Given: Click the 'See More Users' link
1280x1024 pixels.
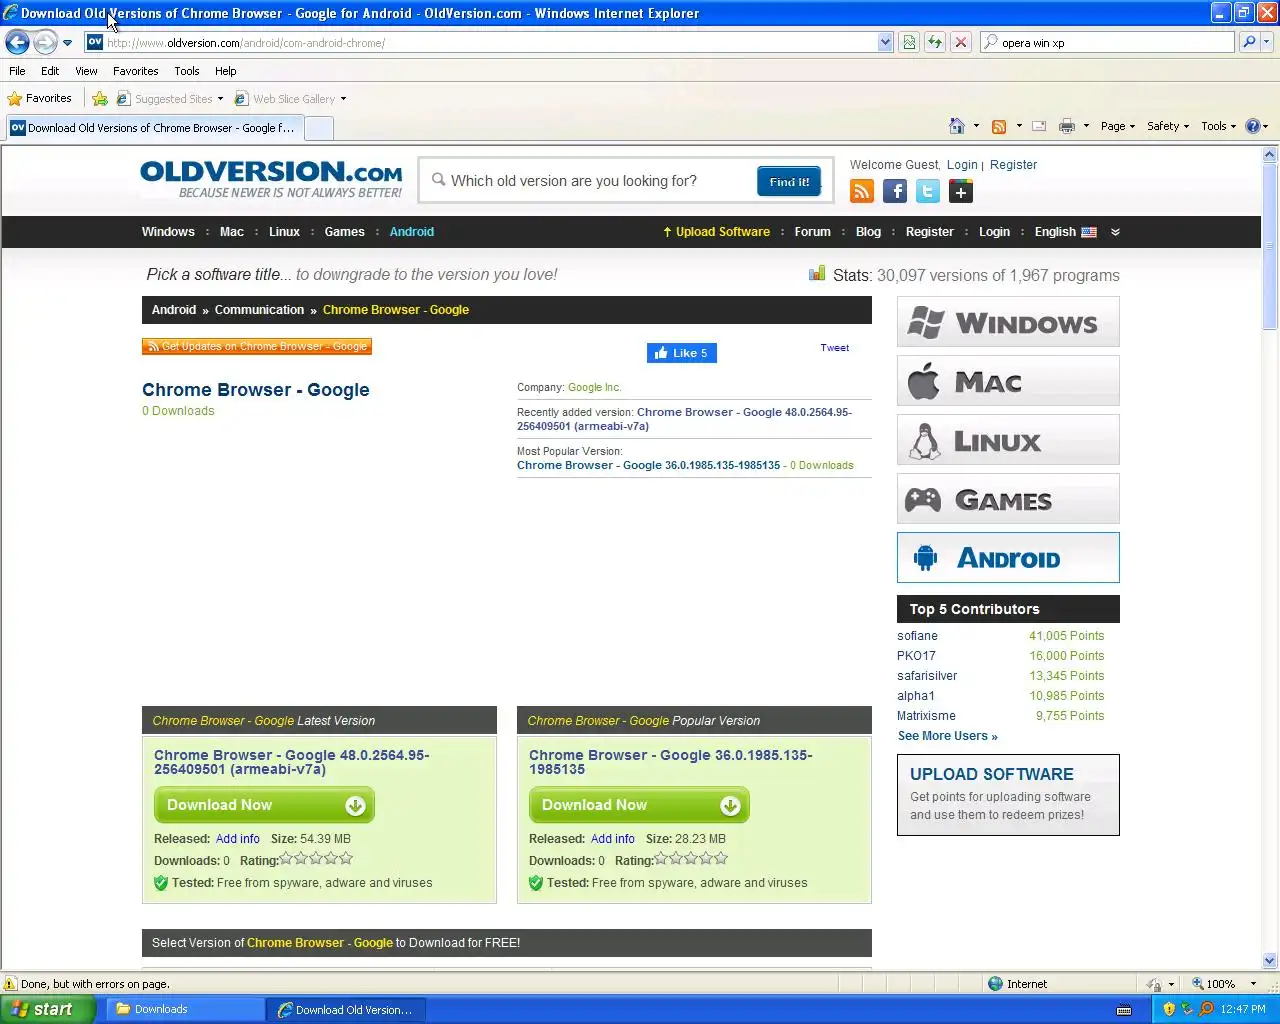Looking at the screenshot, I should click(947, 736).
